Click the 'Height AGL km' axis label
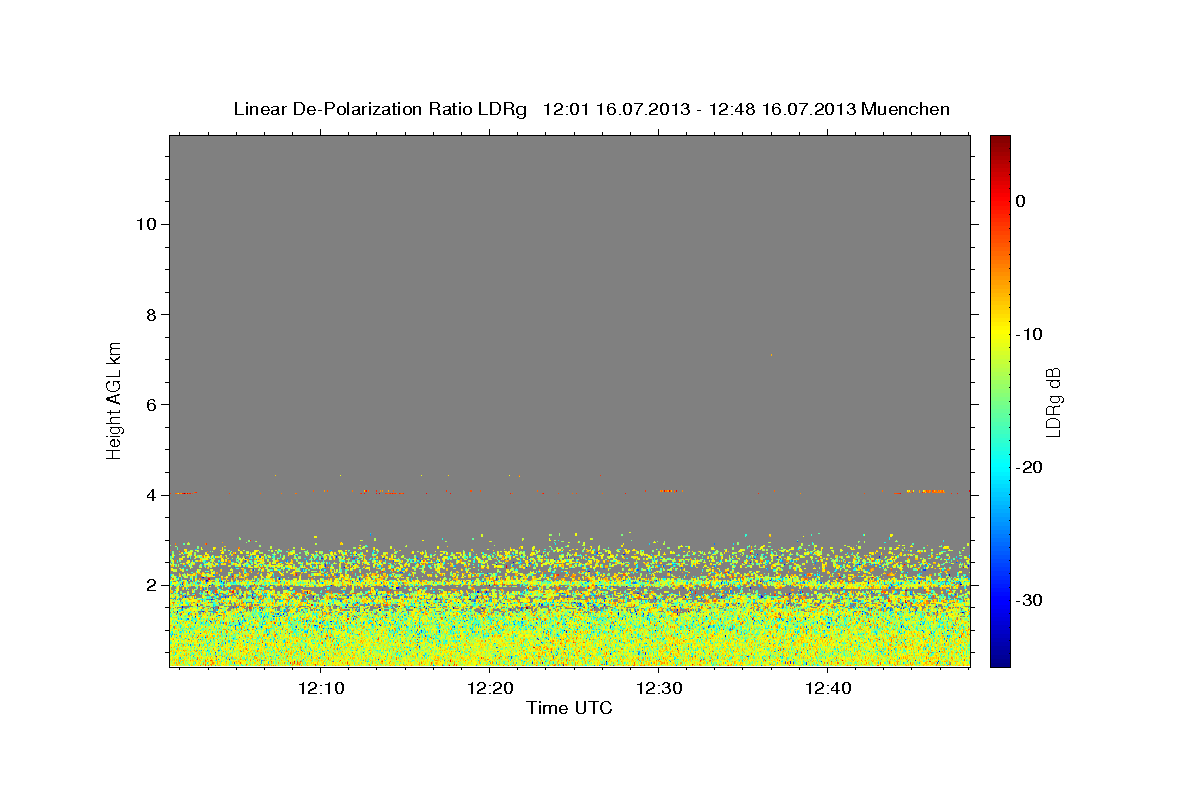The image size is (1200, 800). (x=114, y=399)
